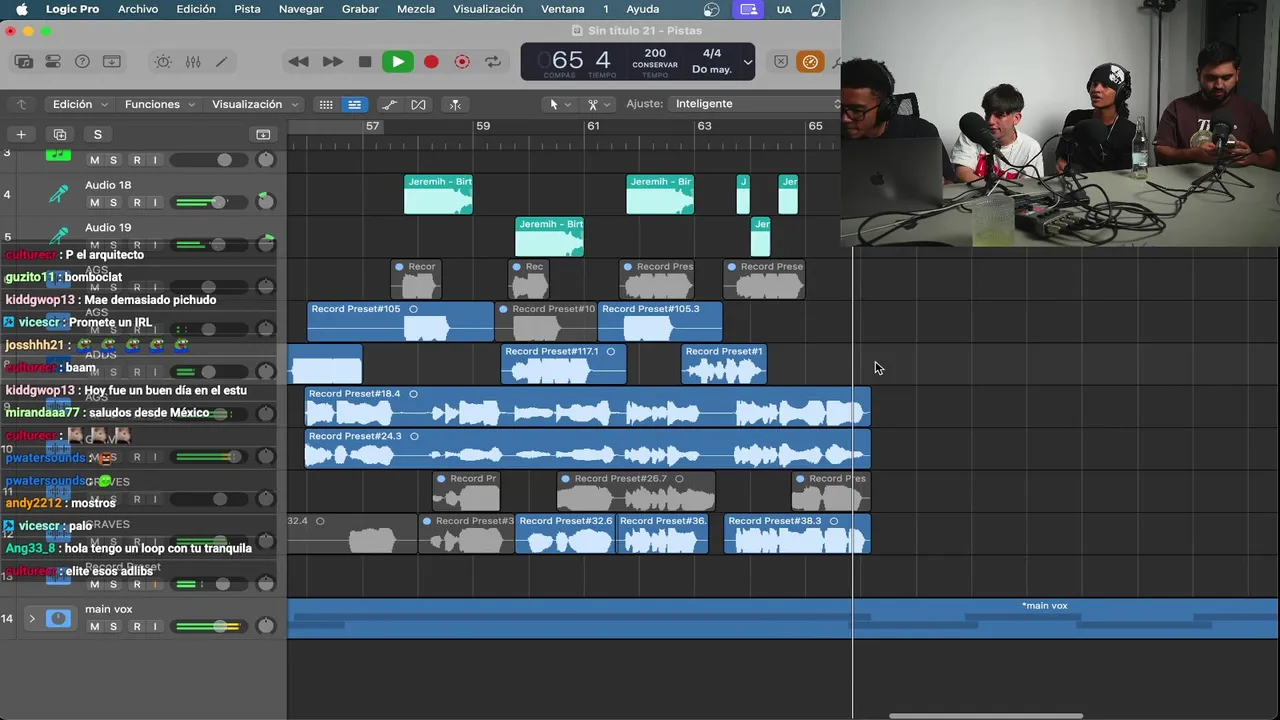
Task: Switch to grid view icon
Action: (x=326, y=104)
